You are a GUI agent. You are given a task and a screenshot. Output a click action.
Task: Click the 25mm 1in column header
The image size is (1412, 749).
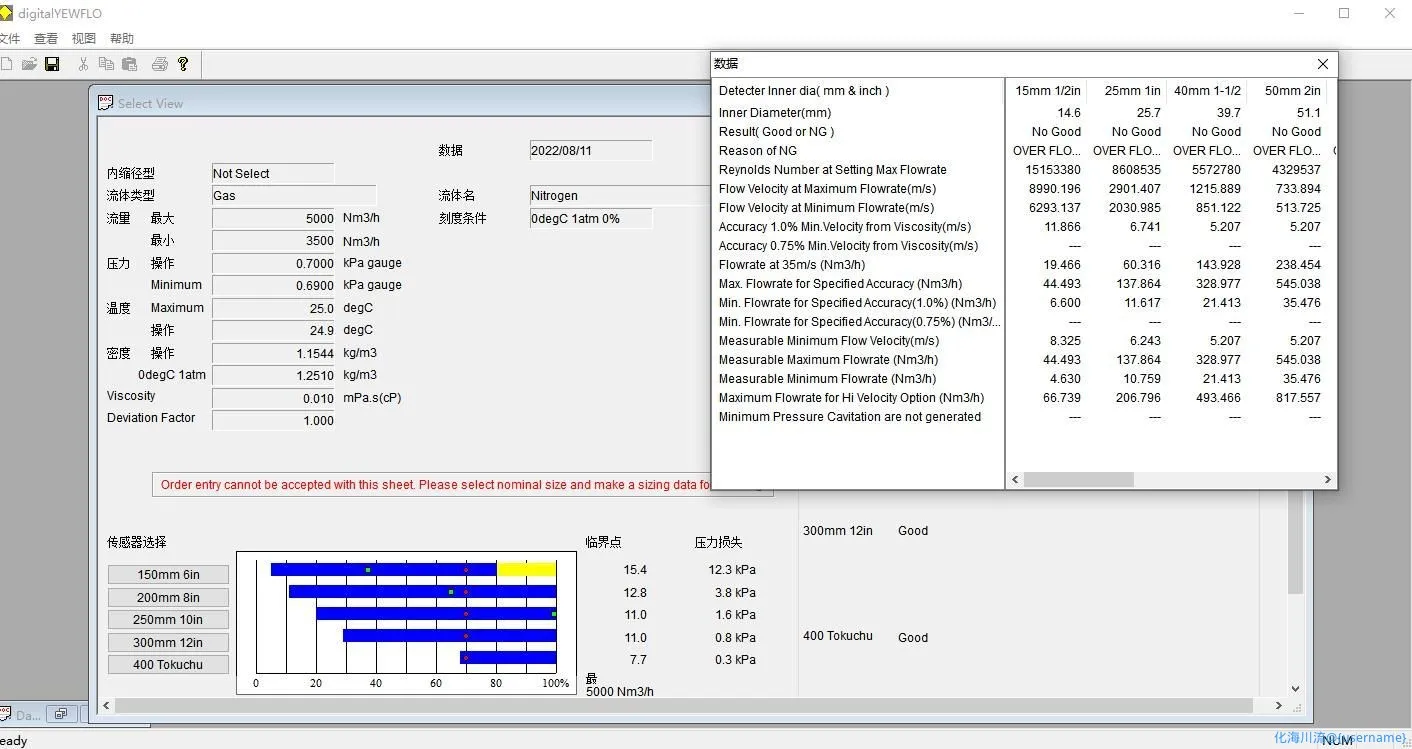coord(1132,91)
